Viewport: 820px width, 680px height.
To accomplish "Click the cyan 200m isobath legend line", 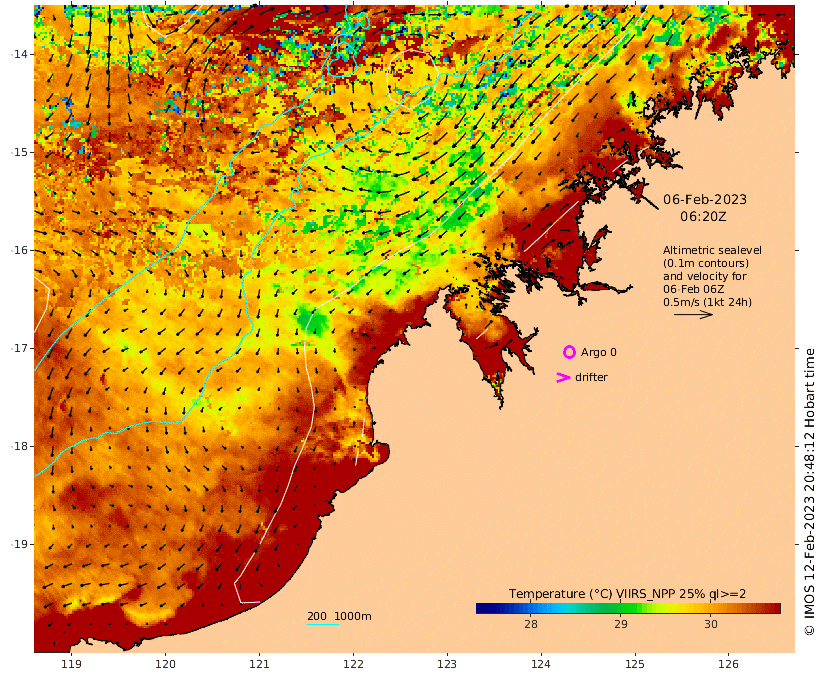I will [323, 625].
